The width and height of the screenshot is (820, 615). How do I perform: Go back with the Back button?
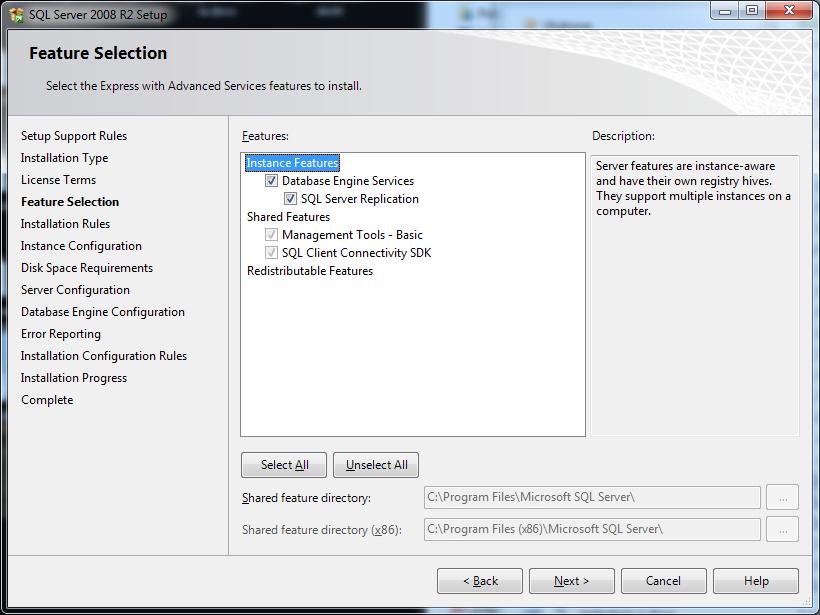(x=480, y=581)
